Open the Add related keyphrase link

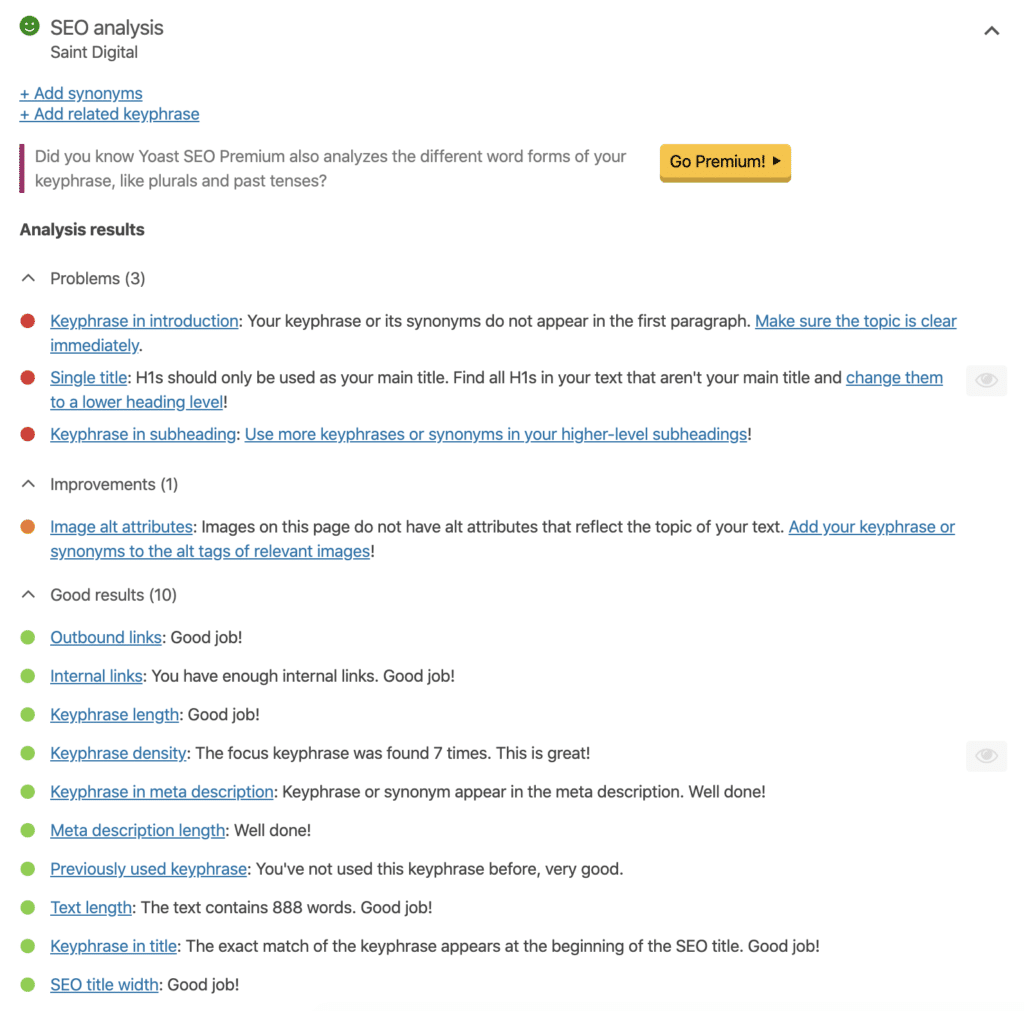(x=109, y=114)
